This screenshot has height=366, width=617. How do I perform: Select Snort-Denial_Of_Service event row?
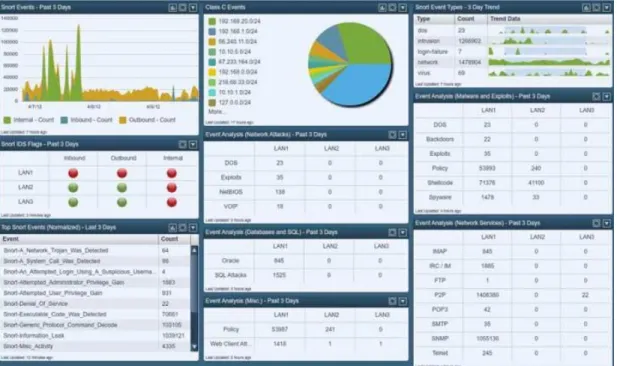click(95, 304)
